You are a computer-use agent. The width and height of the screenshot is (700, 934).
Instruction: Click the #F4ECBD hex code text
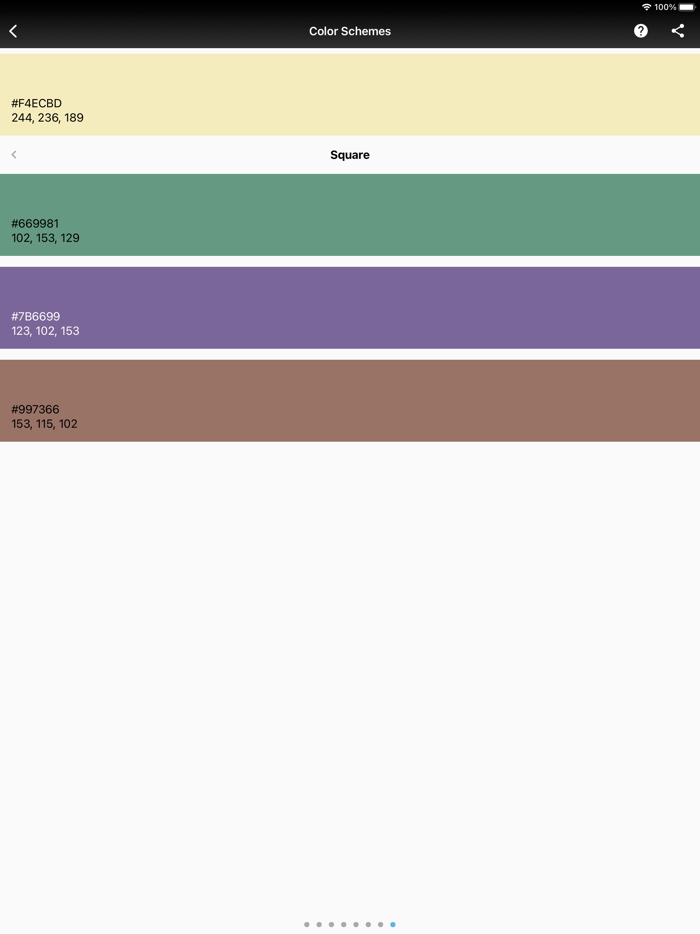36,103
